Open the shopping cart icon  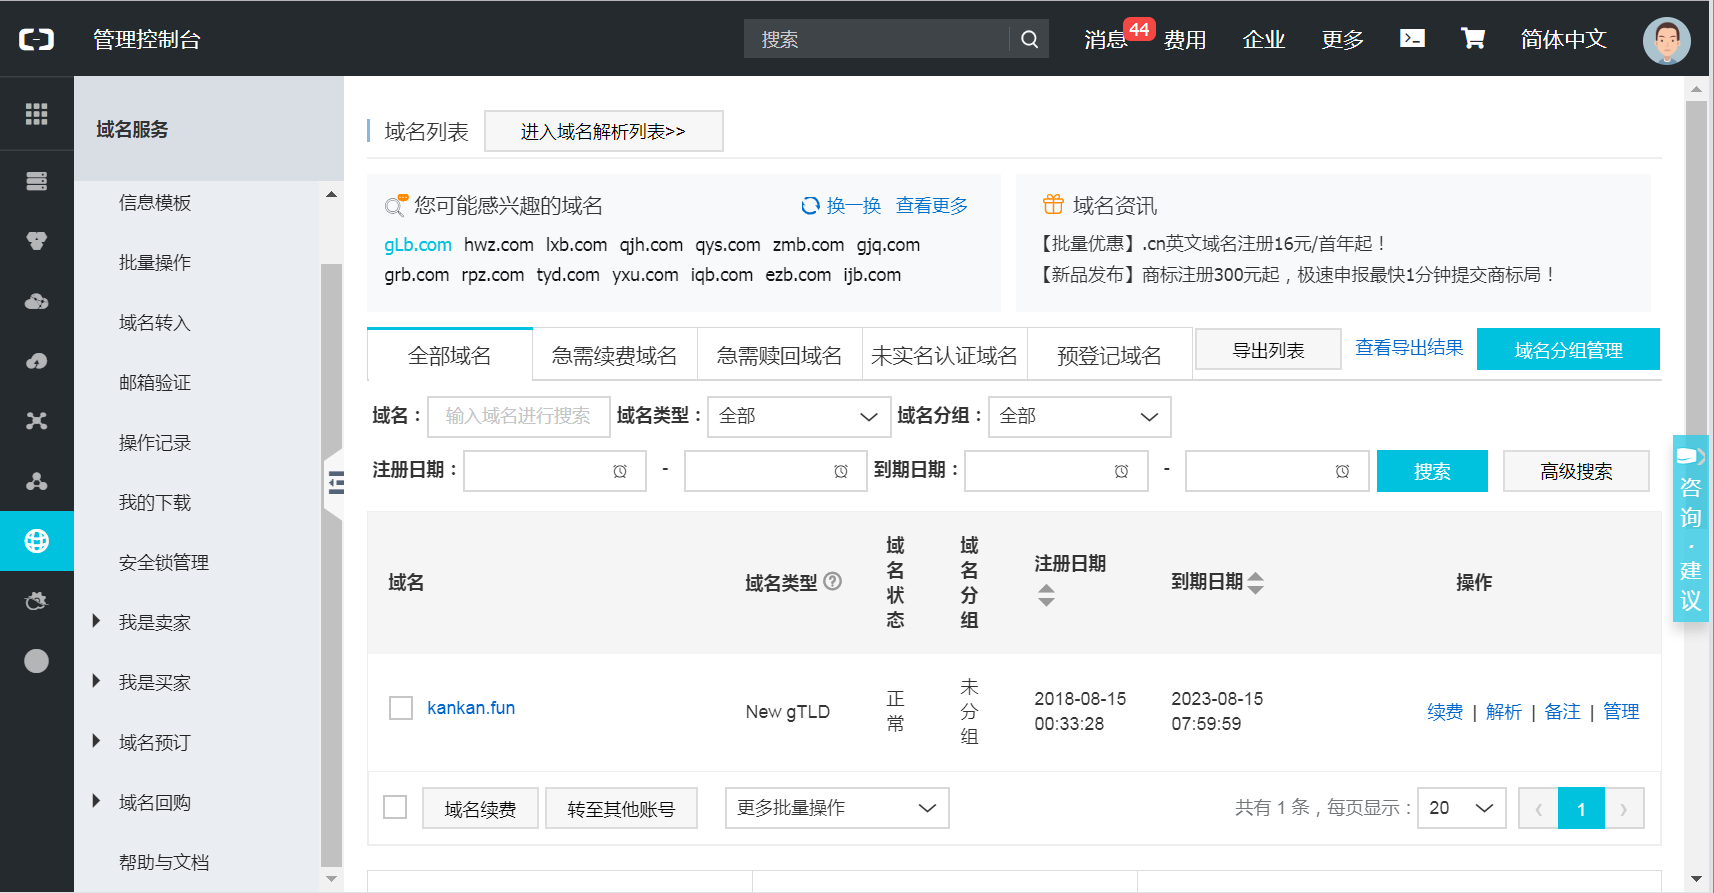(x=1473, y=38)
